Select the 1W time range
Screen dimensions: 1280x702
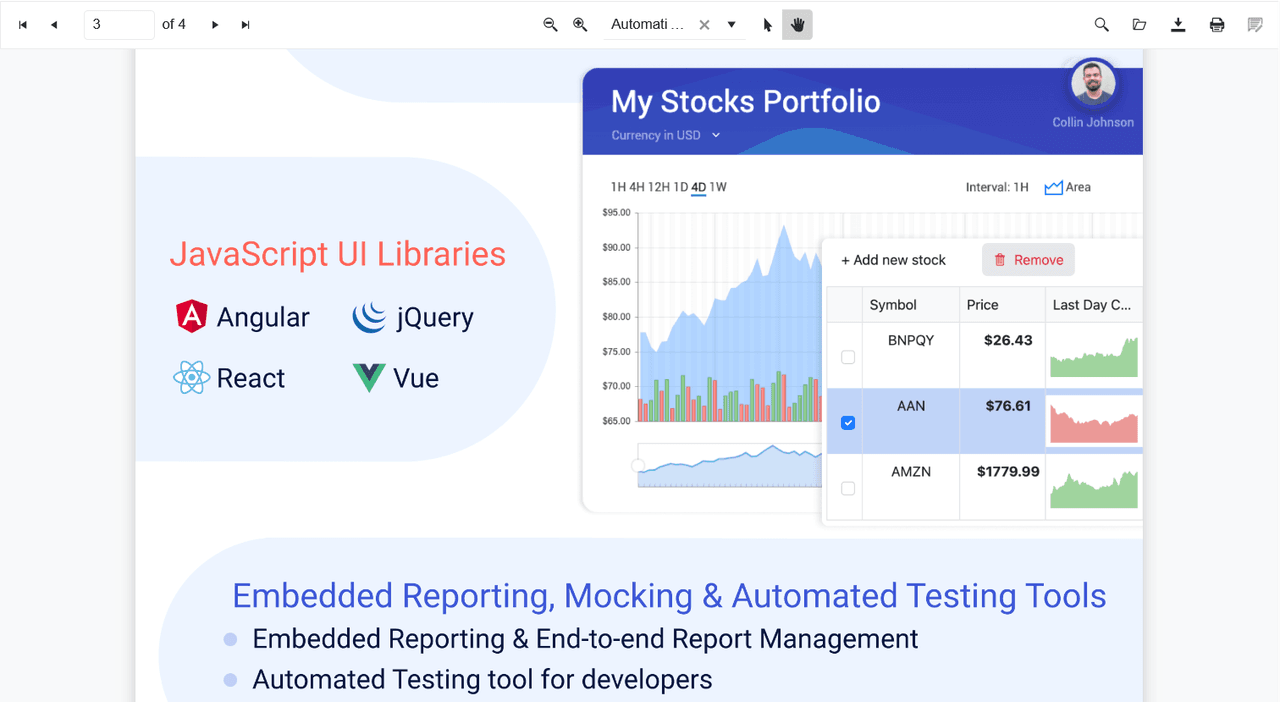point(718,187)
